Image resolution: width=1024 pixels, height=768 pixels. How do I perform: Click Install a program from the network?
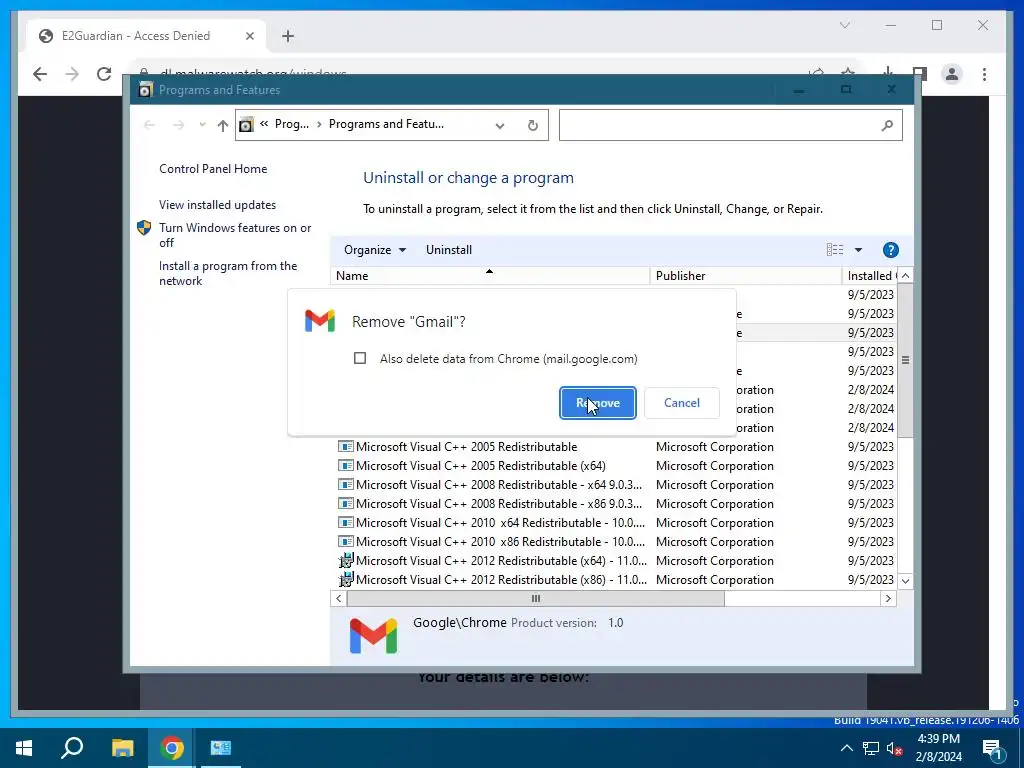228,273
